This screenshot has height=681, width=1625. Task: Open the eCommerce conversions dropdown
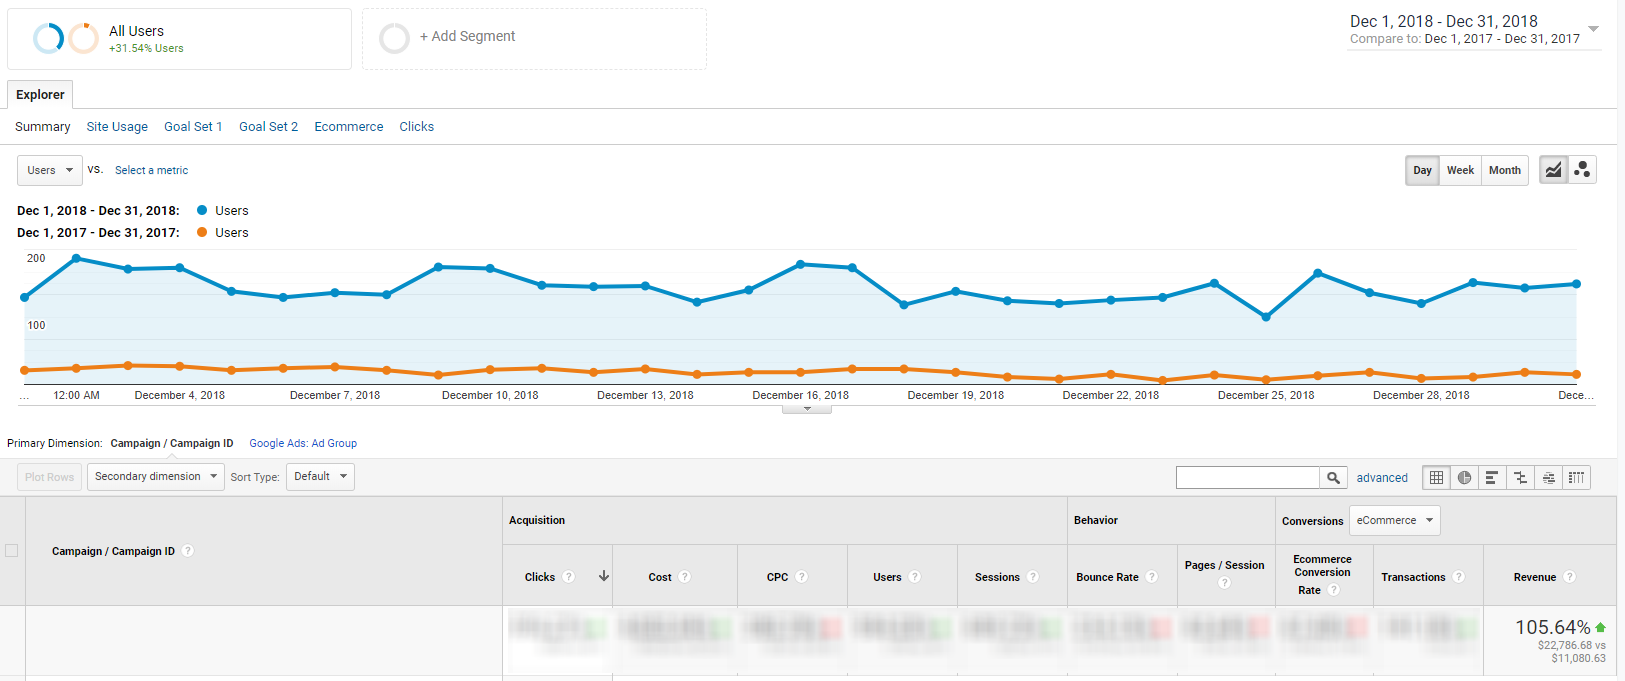1394,521
